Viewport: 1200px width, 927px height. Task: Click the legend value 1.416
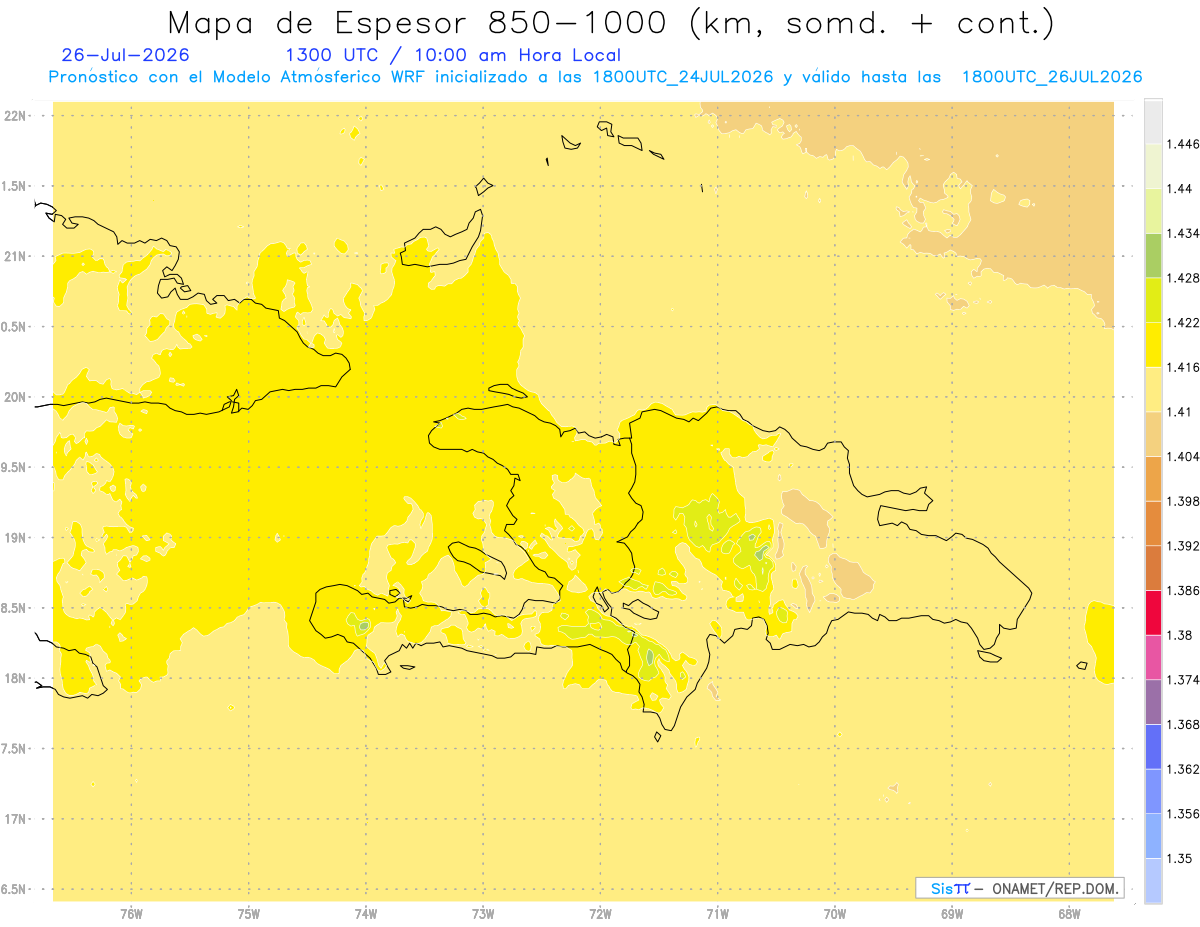[x=1183, y=367]
